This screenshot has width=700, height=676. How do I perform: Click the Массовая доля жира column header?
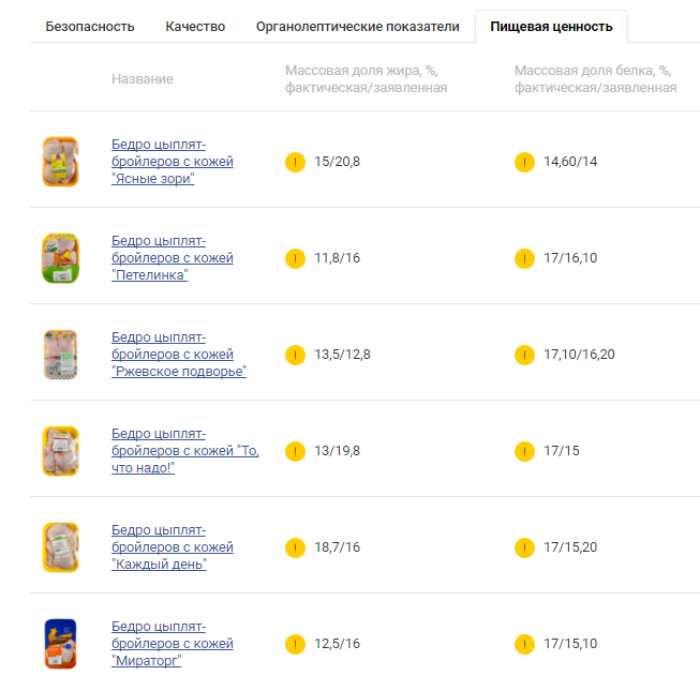click(x=366, y=79)
